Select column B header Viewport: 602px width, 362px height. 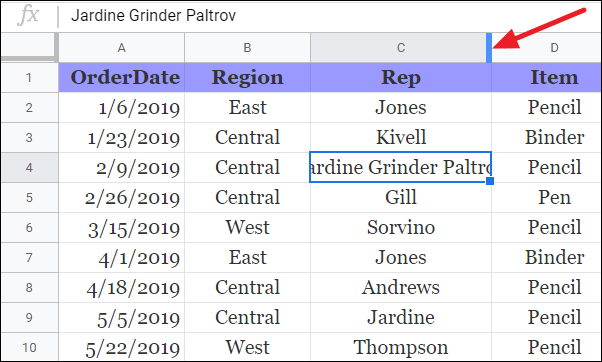click(x=247, y=48)
